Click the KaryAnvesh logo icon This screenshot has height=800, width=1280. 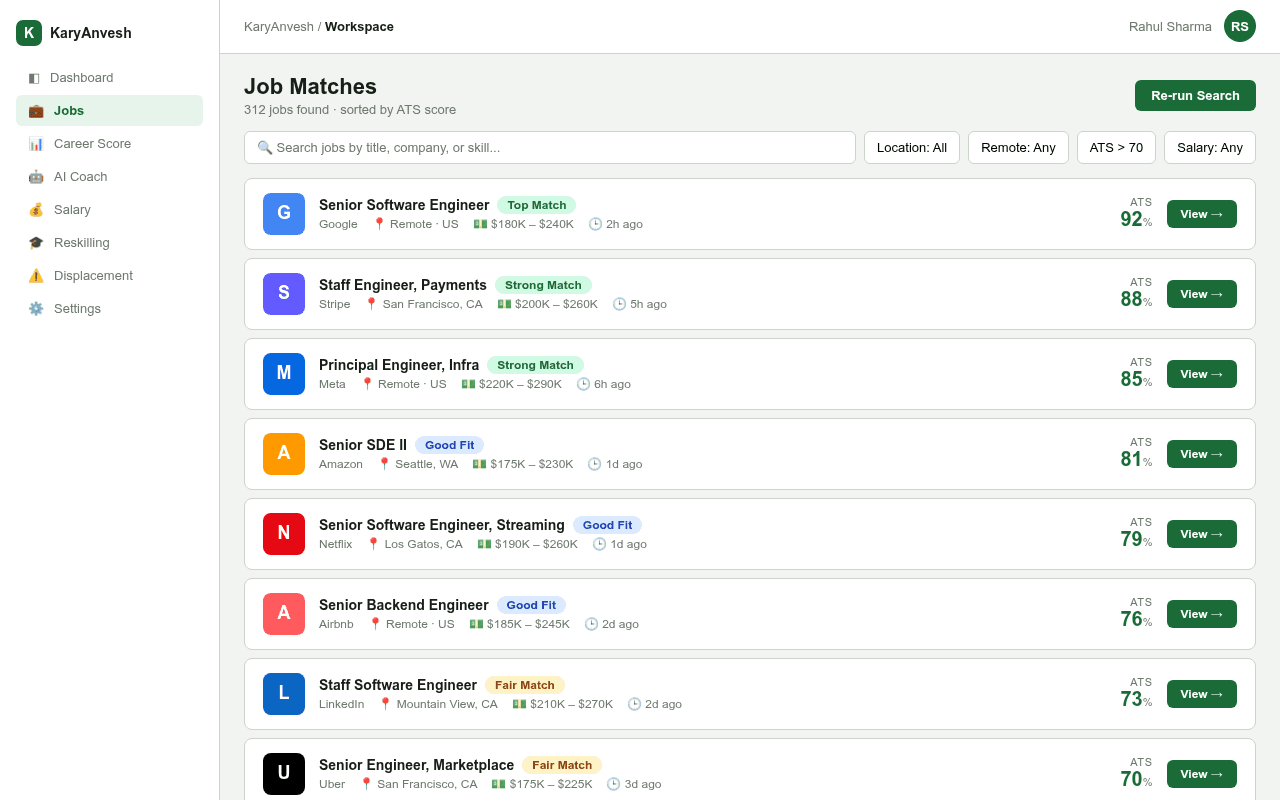point(29,33)
